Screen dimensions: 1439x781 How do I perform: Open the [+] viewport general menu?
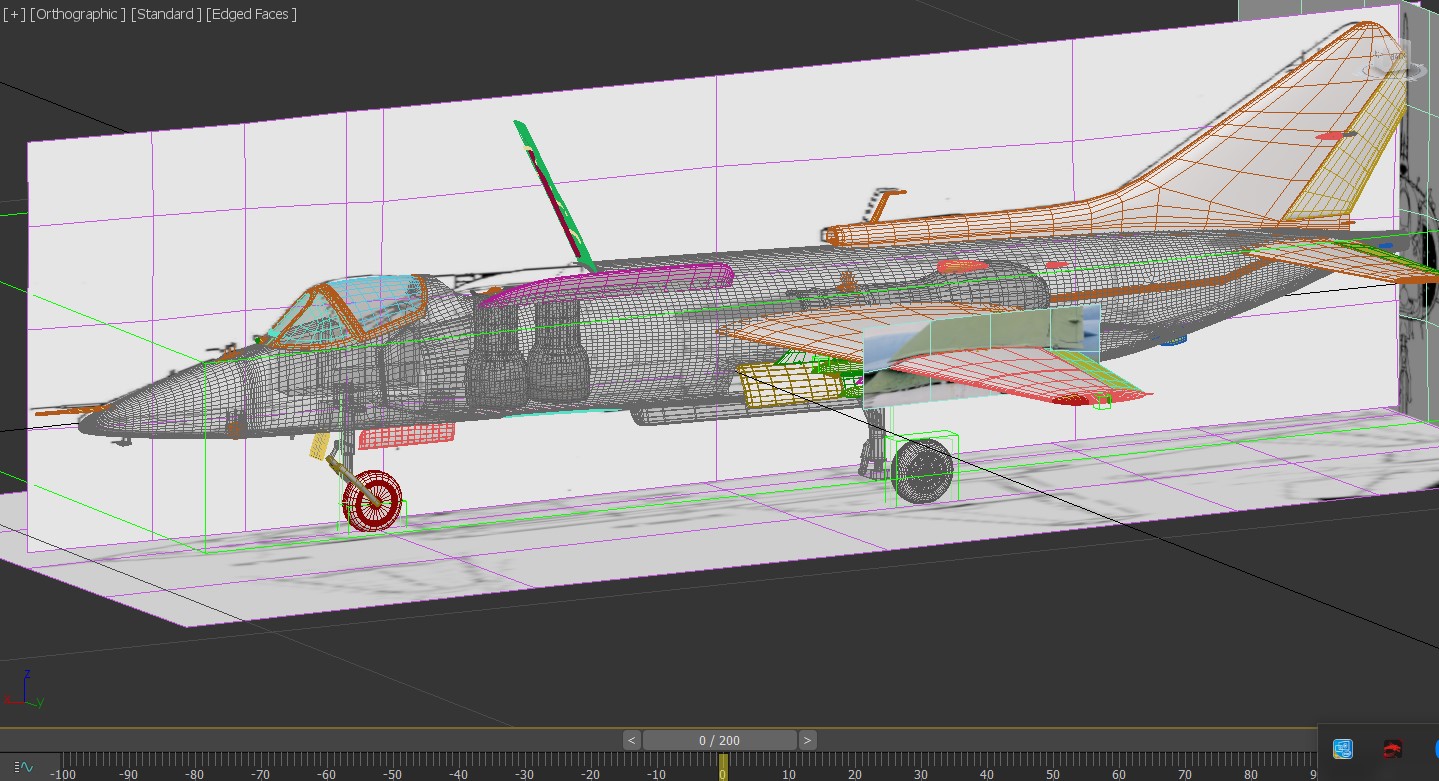click(13, 14)
